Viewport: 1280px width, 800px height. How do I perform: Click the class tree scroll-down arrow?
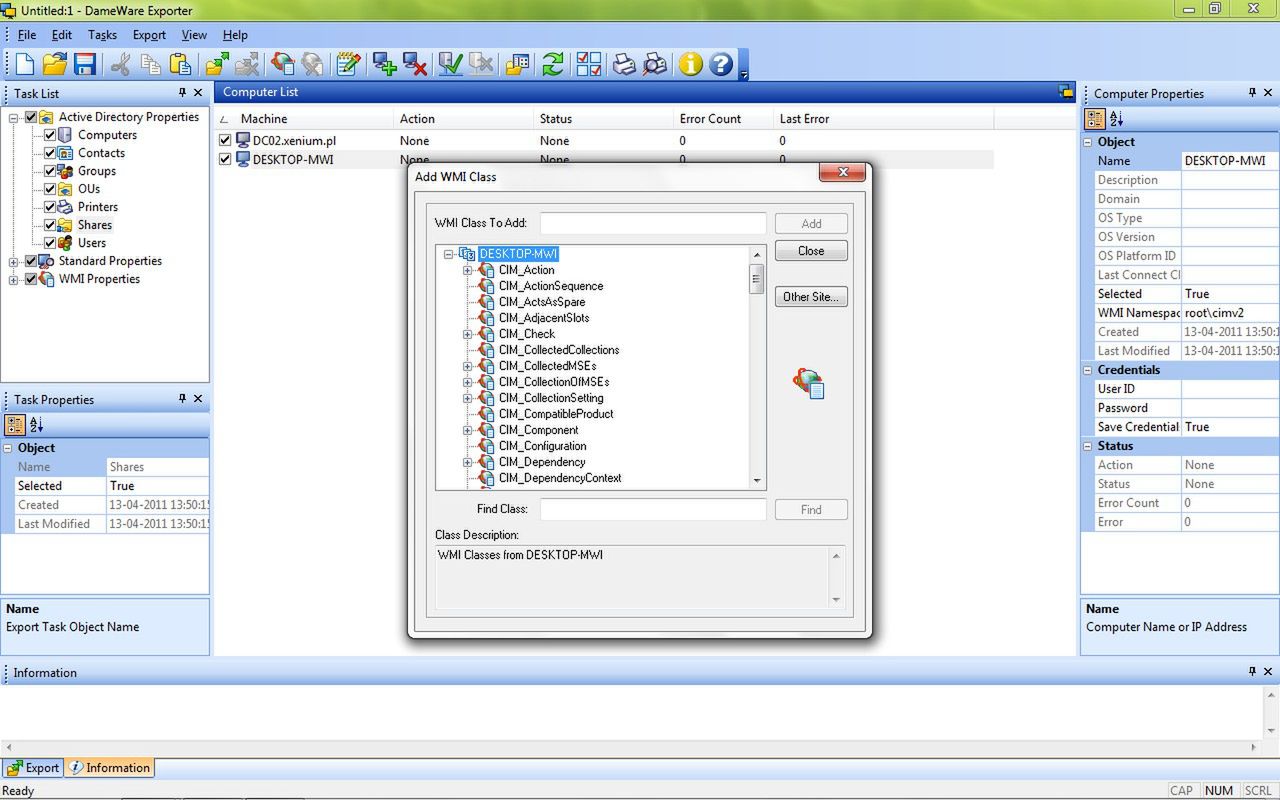tap(757, 481)
